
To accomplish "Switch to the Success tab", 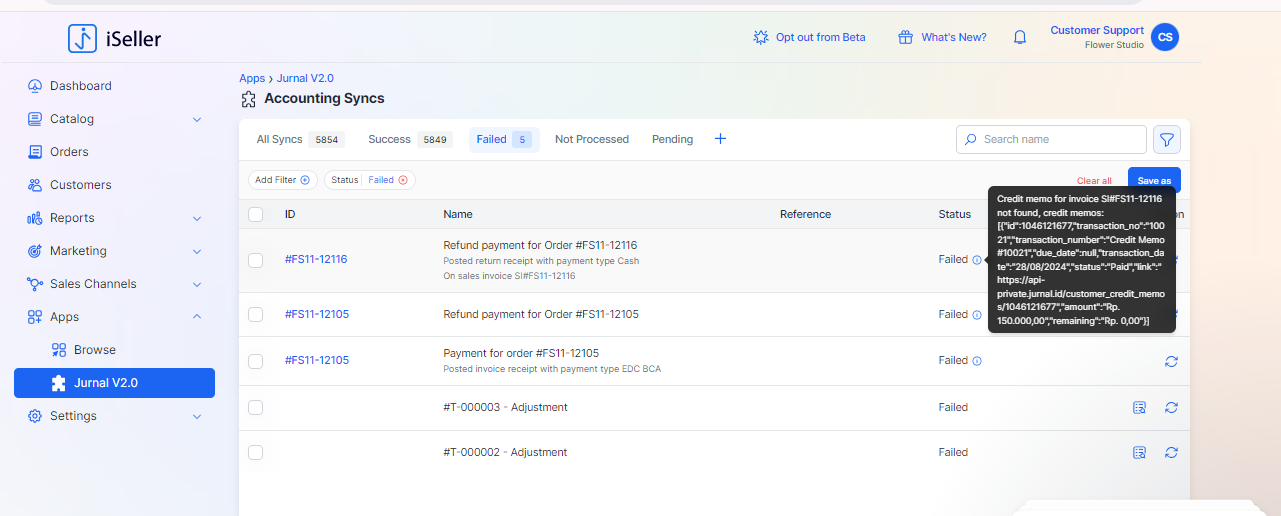I will coord(410,140).
